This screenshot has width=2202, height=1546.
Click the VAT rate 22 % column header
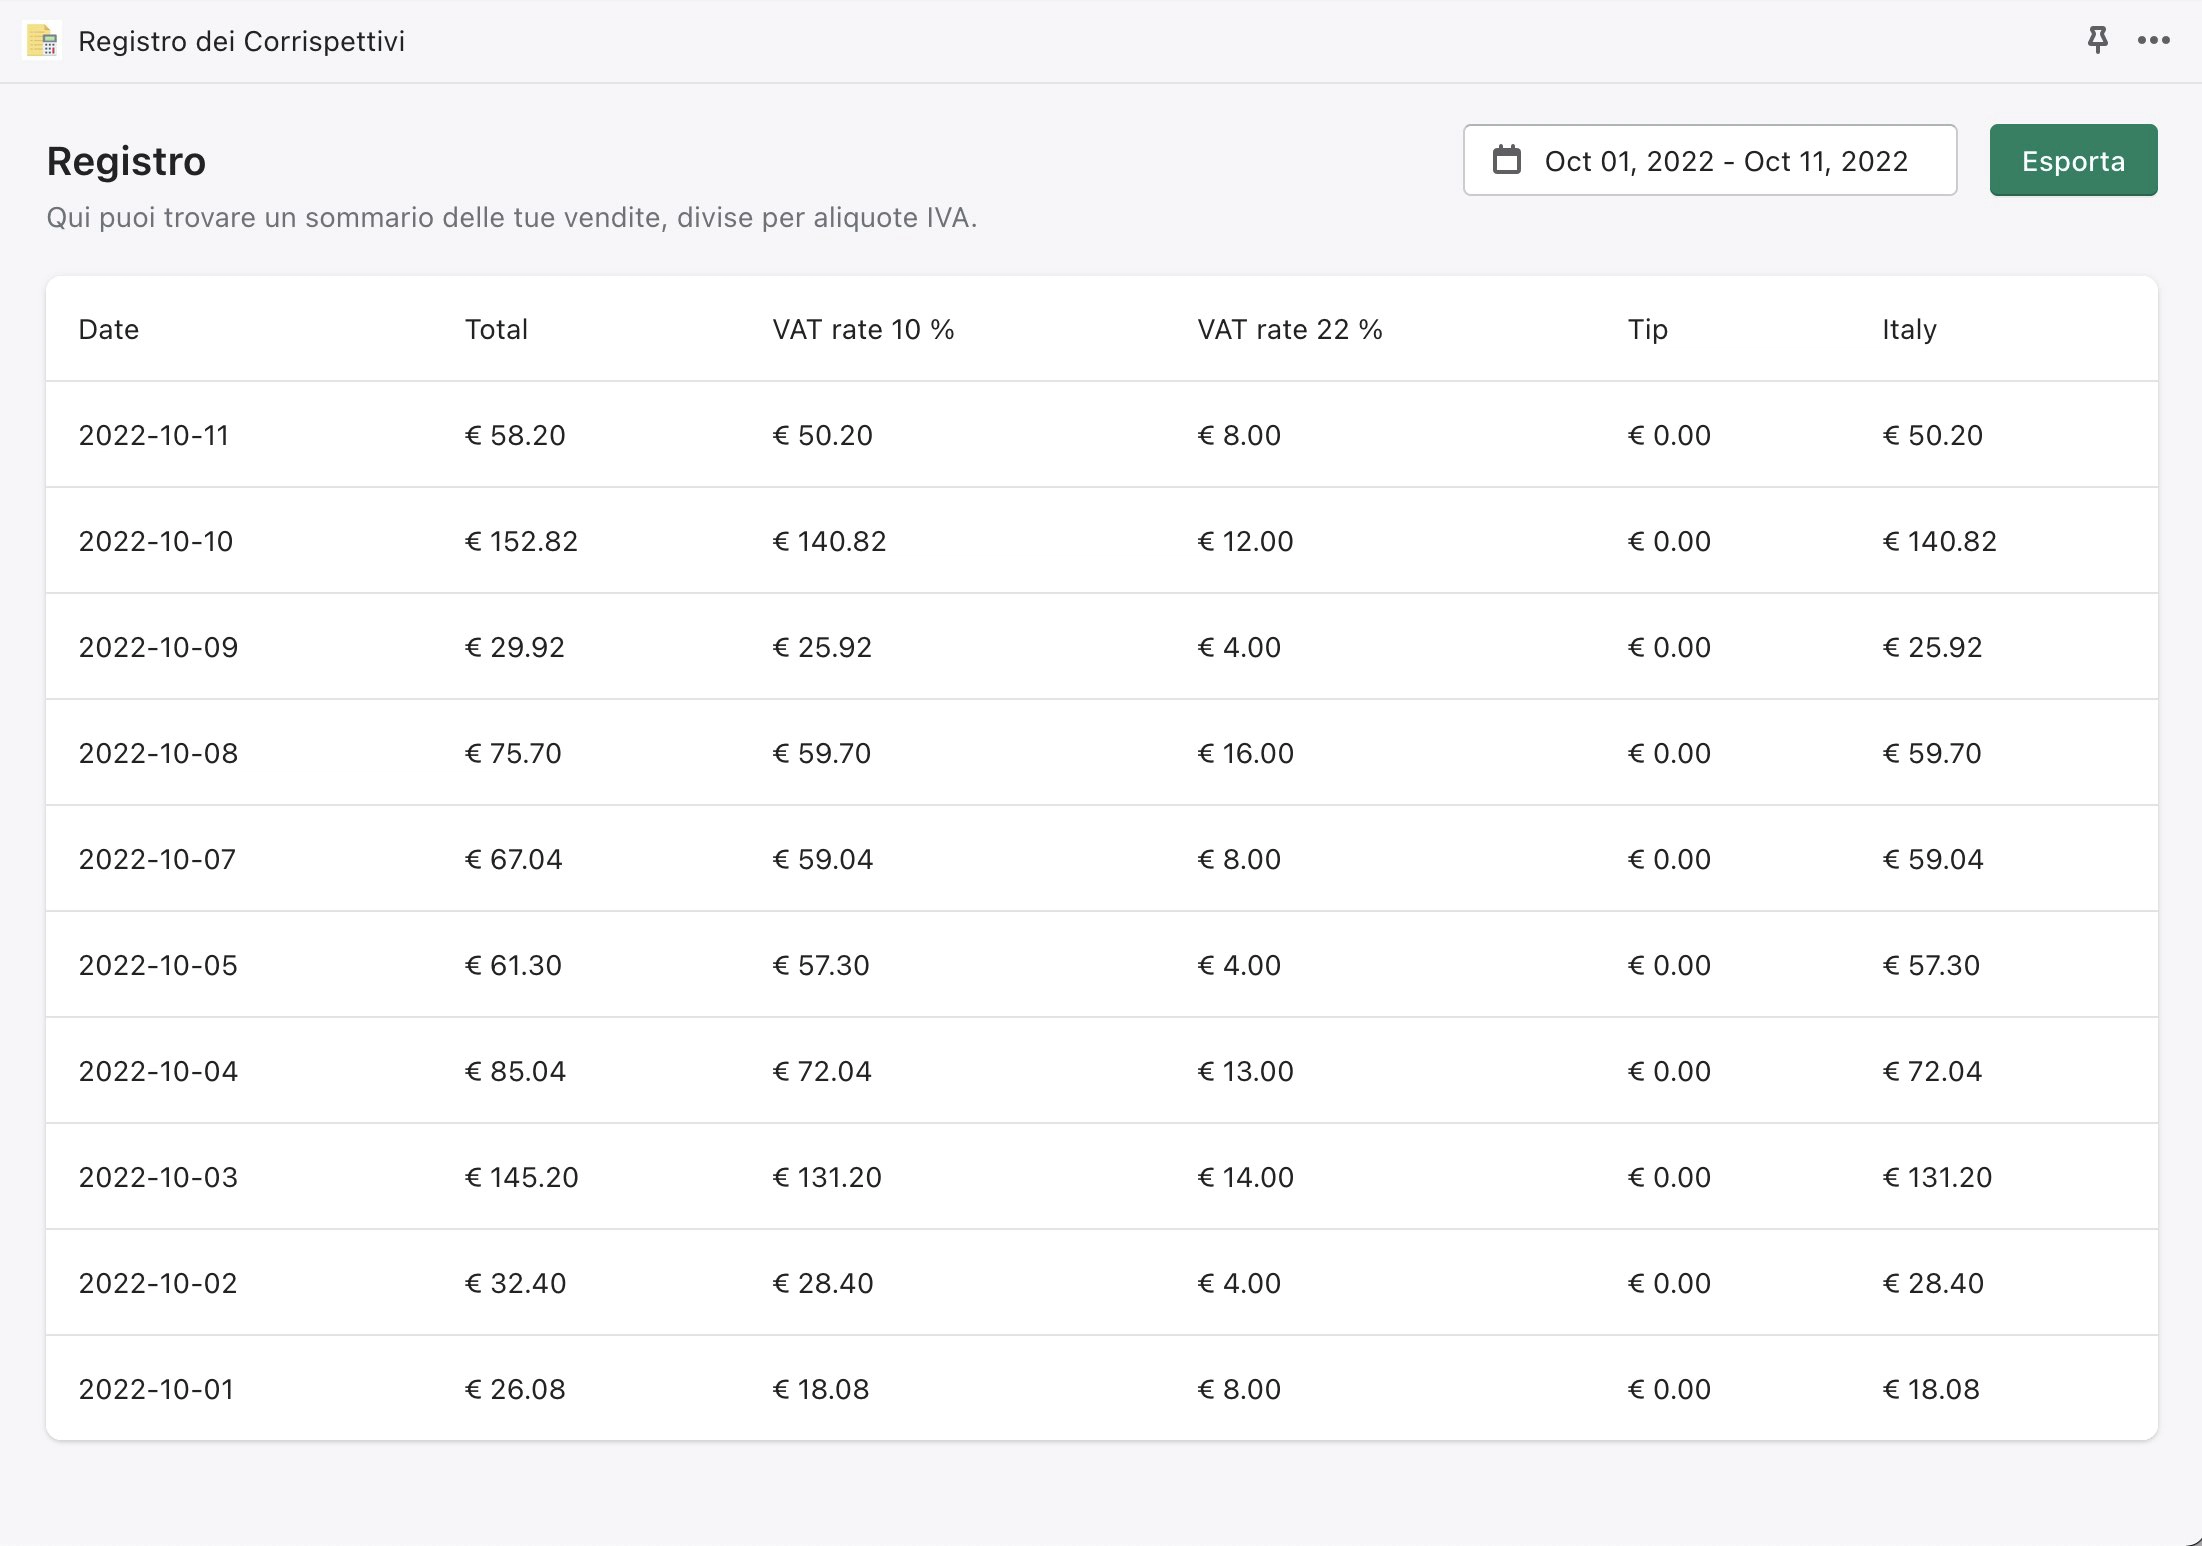click(x=1289, y=329)
